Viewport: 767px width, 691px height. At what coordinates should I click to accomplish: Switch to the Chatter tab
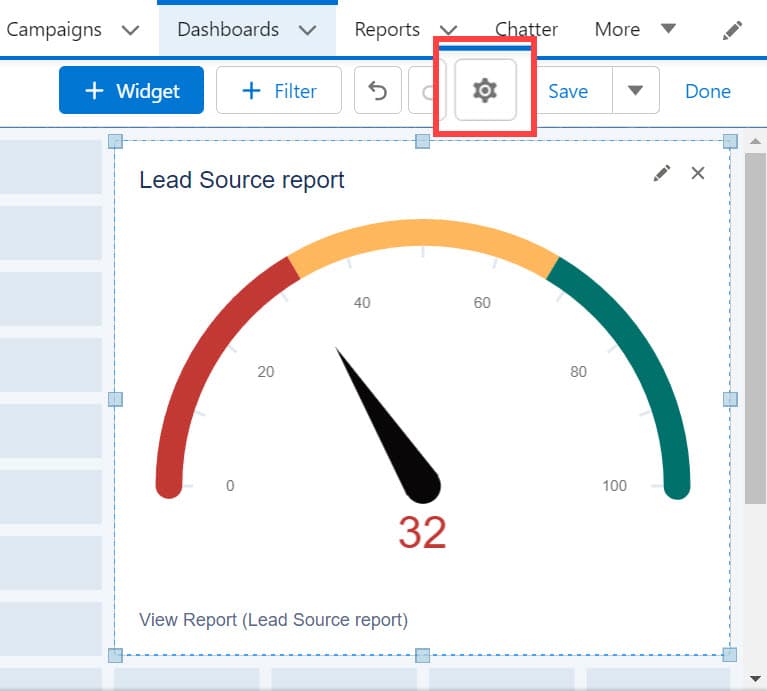[x=526, y=29]
